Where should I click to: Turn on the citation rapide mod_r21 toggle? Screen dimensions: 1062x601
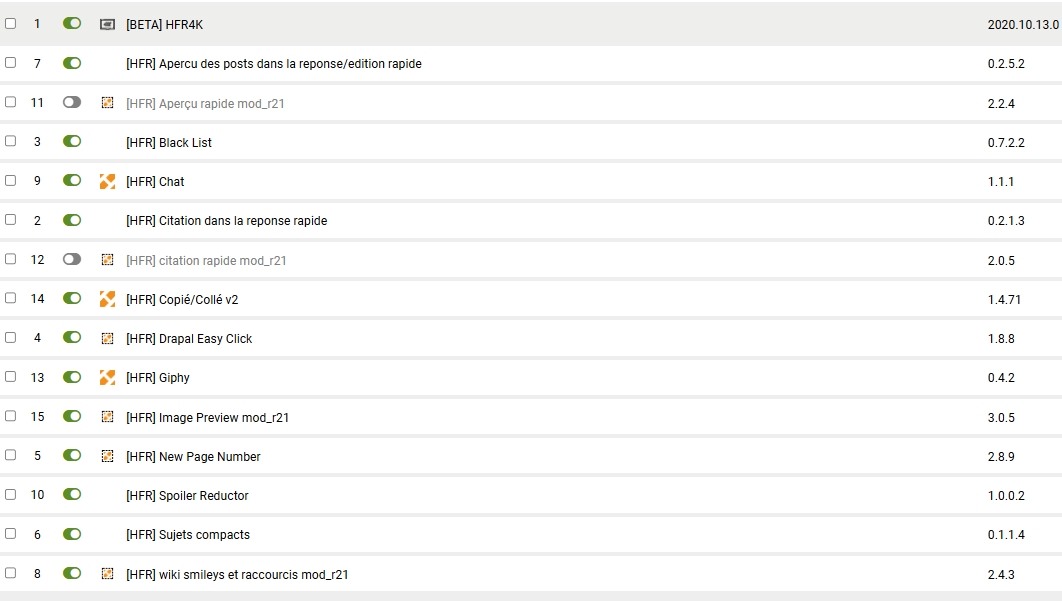[x=72, y=259]
